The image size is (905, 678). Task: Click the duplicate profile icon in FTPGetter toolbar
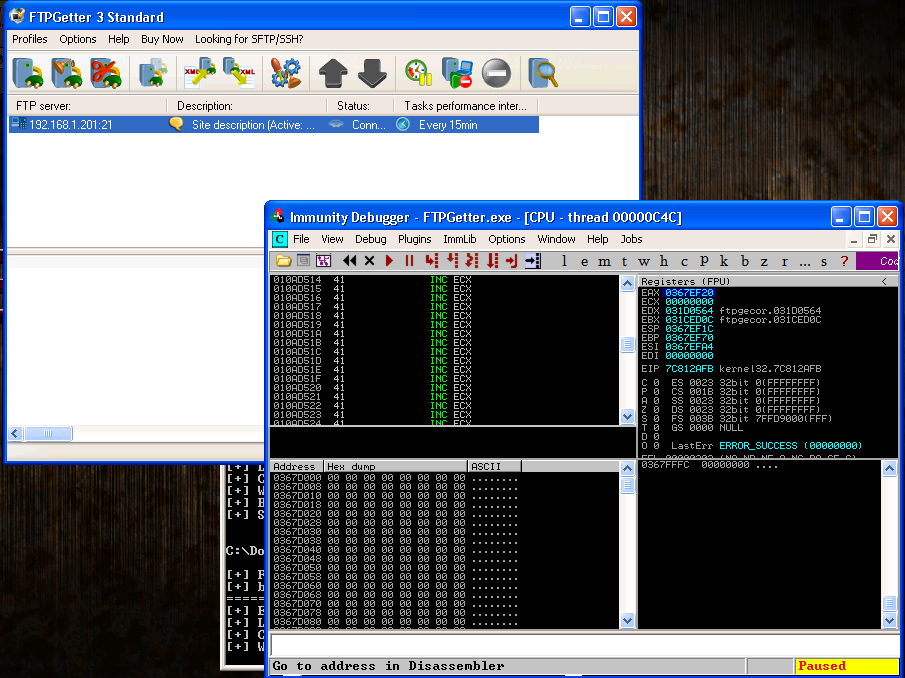tap(154, 73)
